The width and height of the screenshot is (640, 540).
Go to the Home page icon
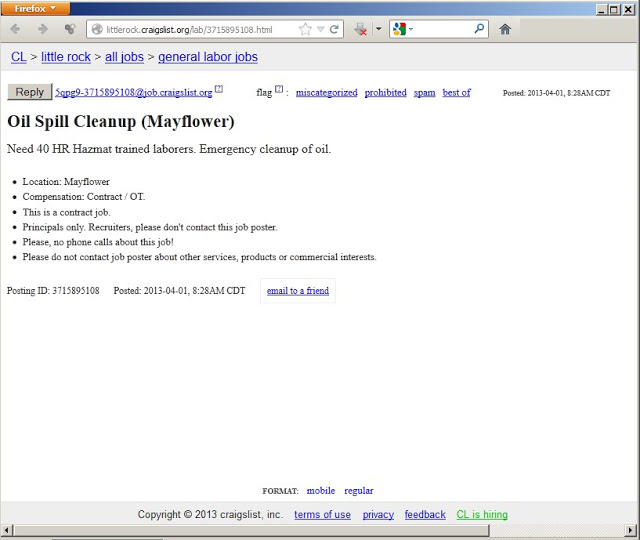pyautogui.click(x=505, y=29)
